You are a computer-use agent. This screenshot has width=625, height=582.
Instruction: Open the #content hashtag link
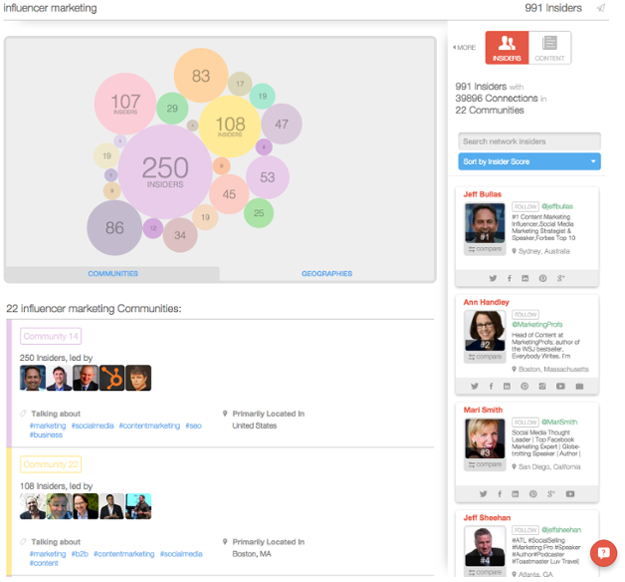(x=44, y=563)
